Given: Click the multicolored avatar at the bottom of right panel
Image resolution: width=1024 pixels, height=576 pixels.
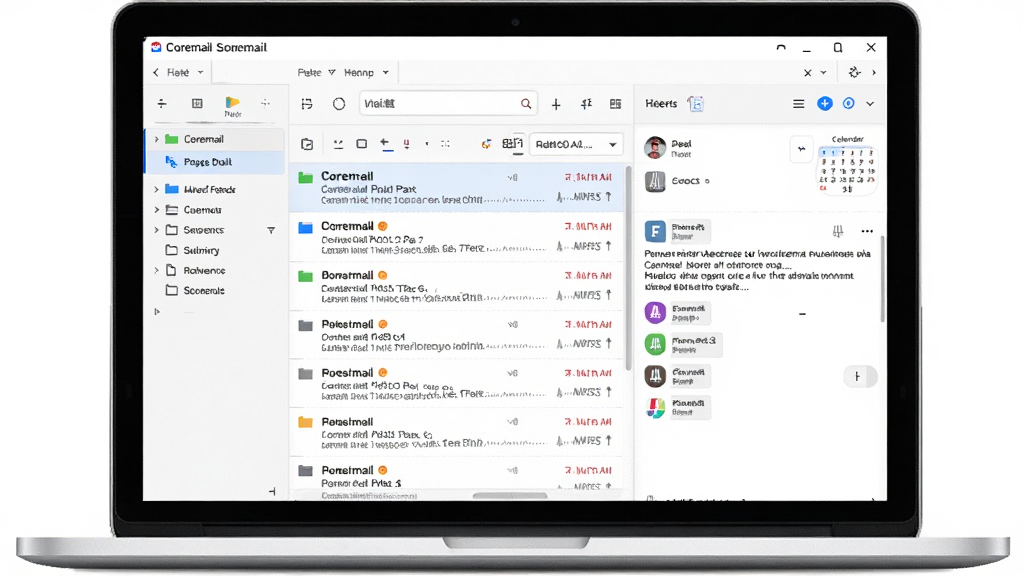Looking at the screenshot, I should pos(655,408).
